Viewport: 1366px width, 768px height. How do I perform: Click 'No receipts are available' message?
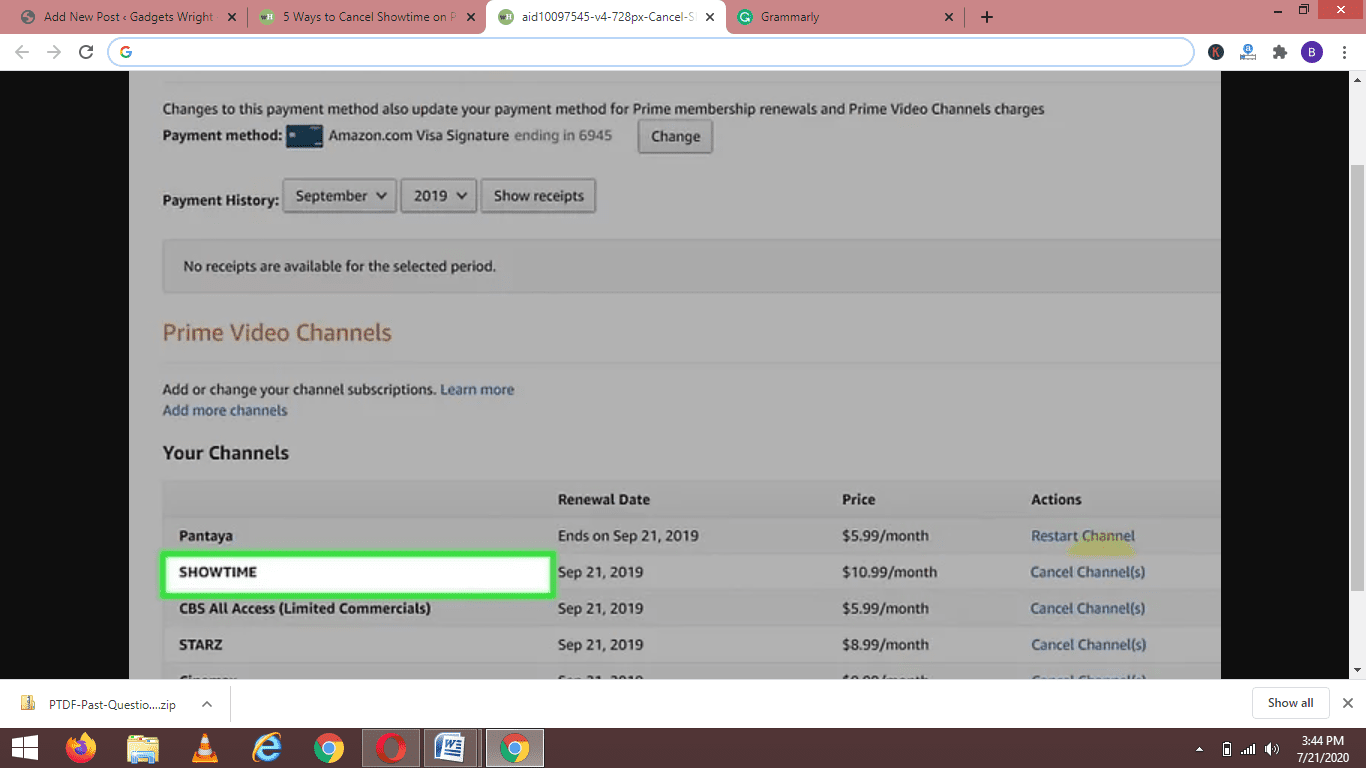(x=339, y=266)
